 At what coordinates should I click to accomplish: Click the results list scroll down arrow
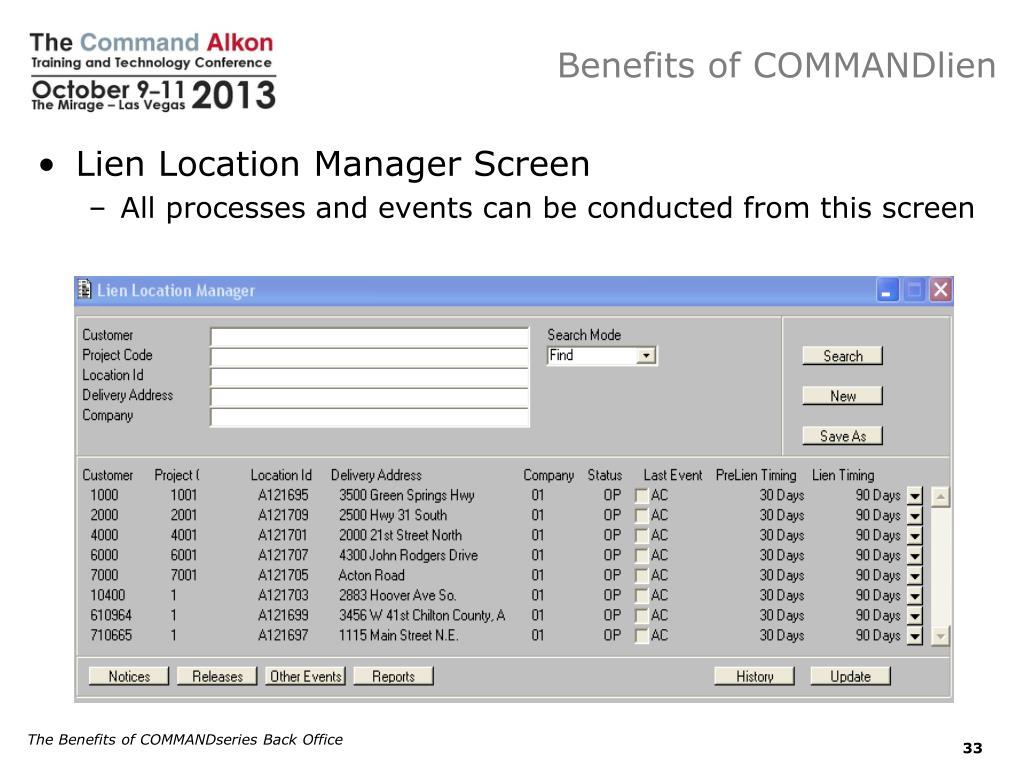coord(940,635)
